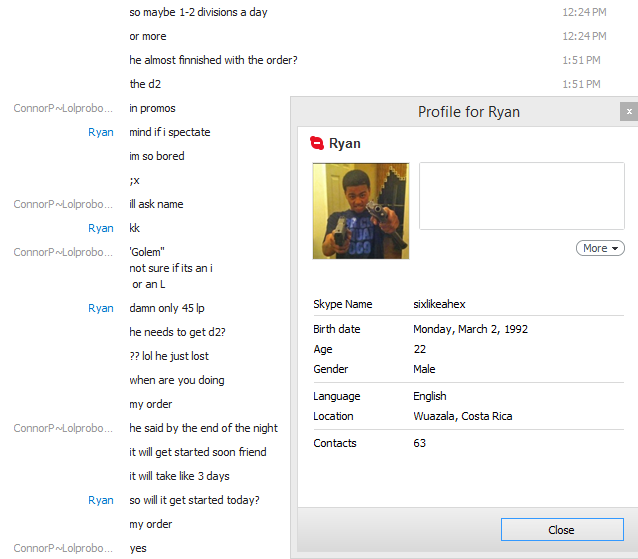Click ConnorP name next to 'ill ask name'
The width and height of the screenshot is (638, 559).
pos(63,204)
